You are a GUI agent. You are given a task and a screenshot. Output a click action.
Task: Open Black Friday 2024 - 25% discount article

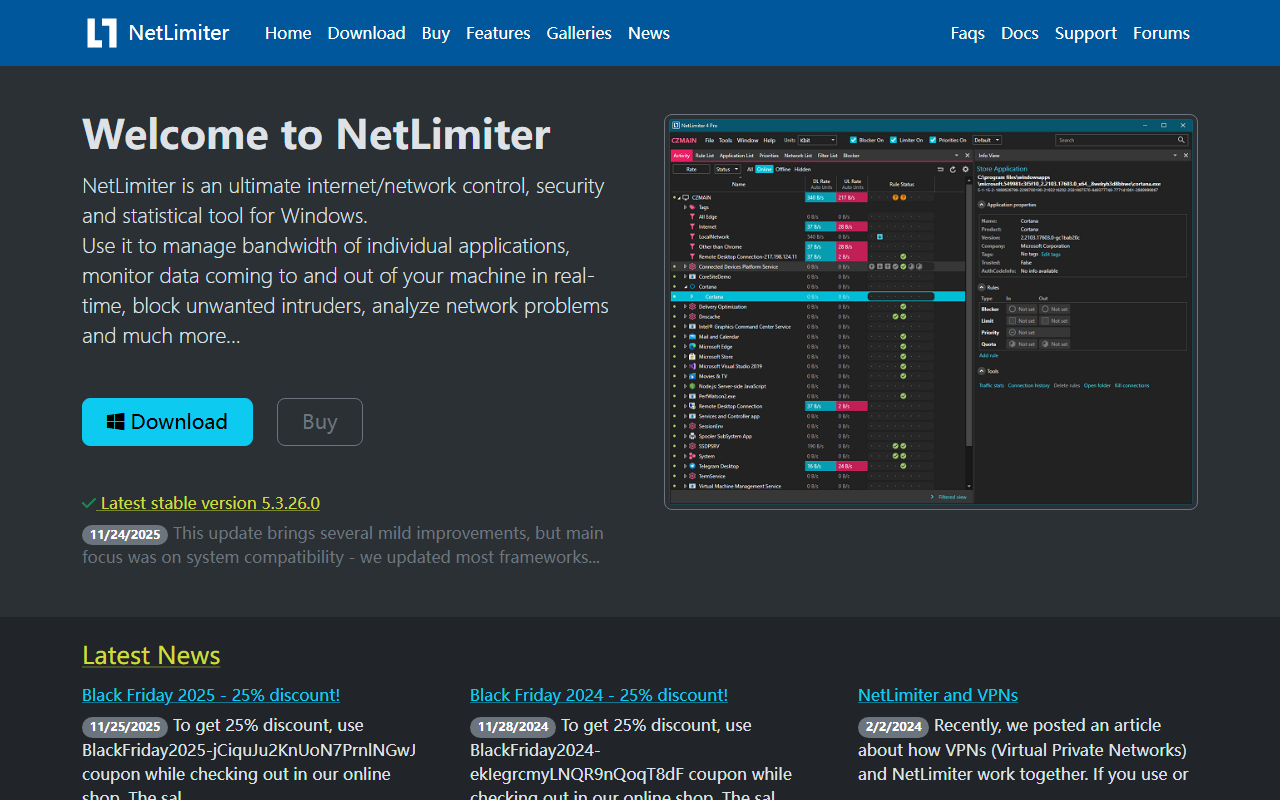(x=599, y=695)
